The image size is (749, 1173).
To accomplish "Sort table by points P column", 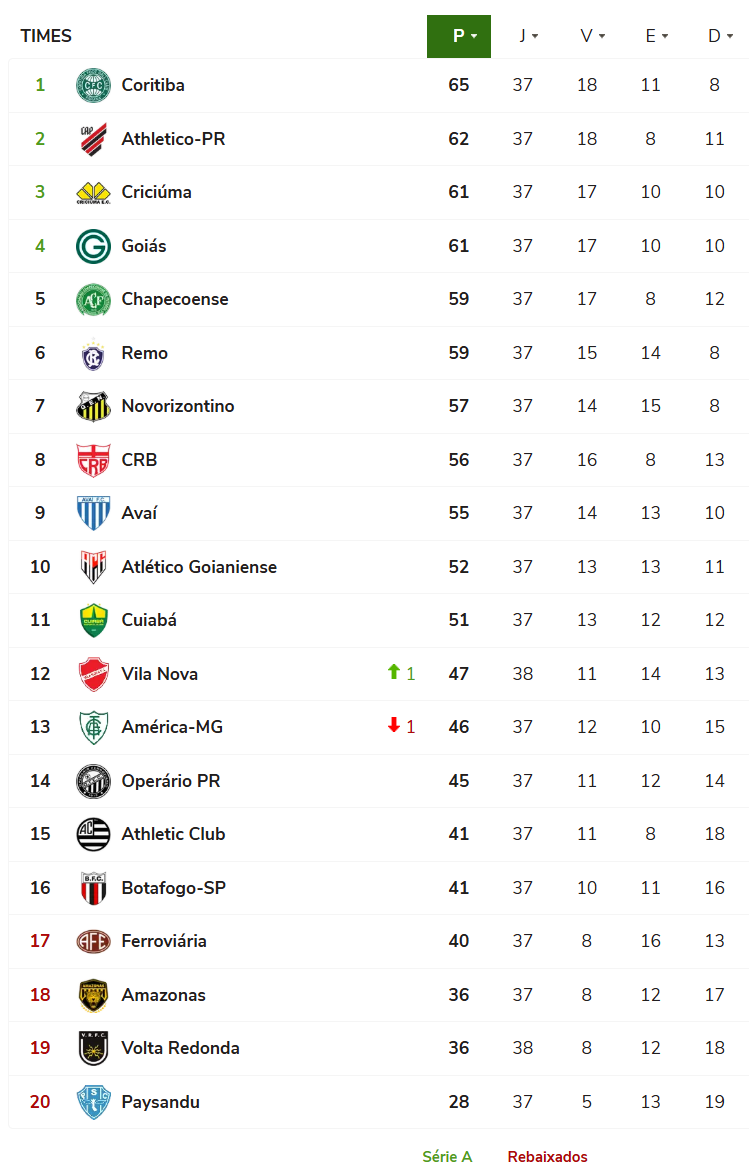I will [459, 36].
